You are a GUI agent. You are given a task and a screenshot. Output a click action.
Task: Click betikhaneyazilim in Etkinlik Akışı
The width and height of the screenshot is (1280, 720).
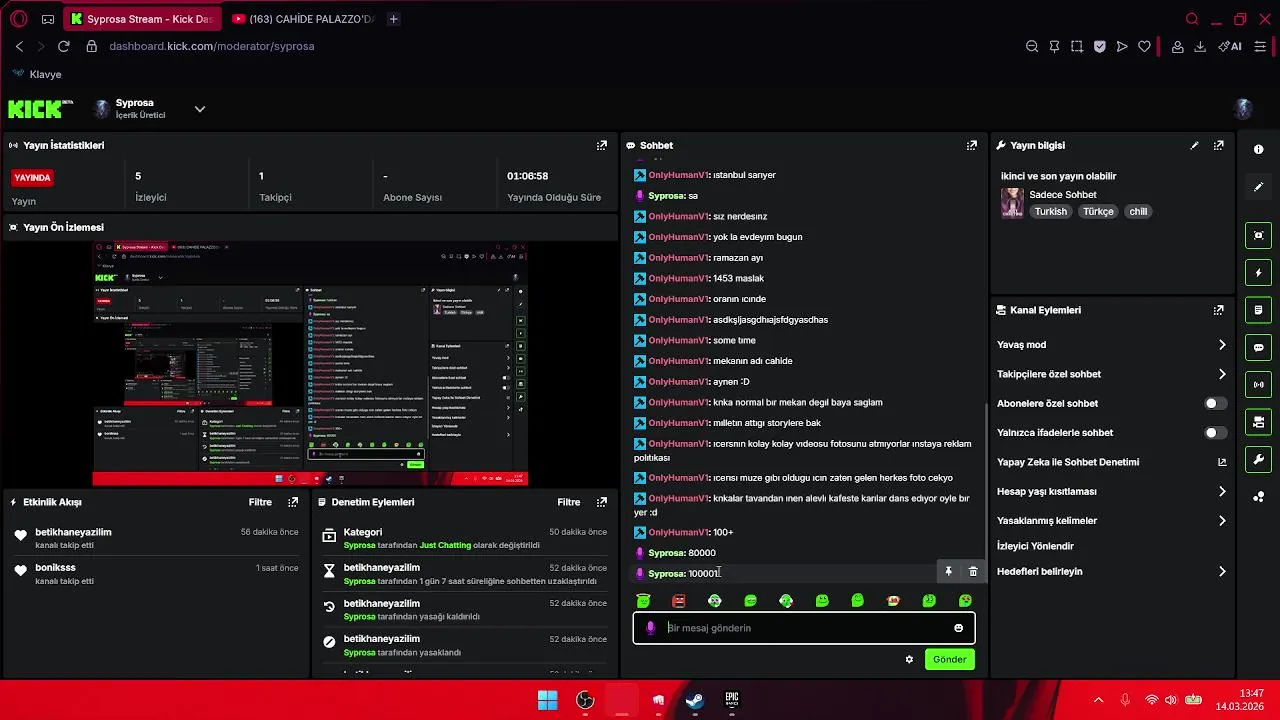tap(73, 532)
